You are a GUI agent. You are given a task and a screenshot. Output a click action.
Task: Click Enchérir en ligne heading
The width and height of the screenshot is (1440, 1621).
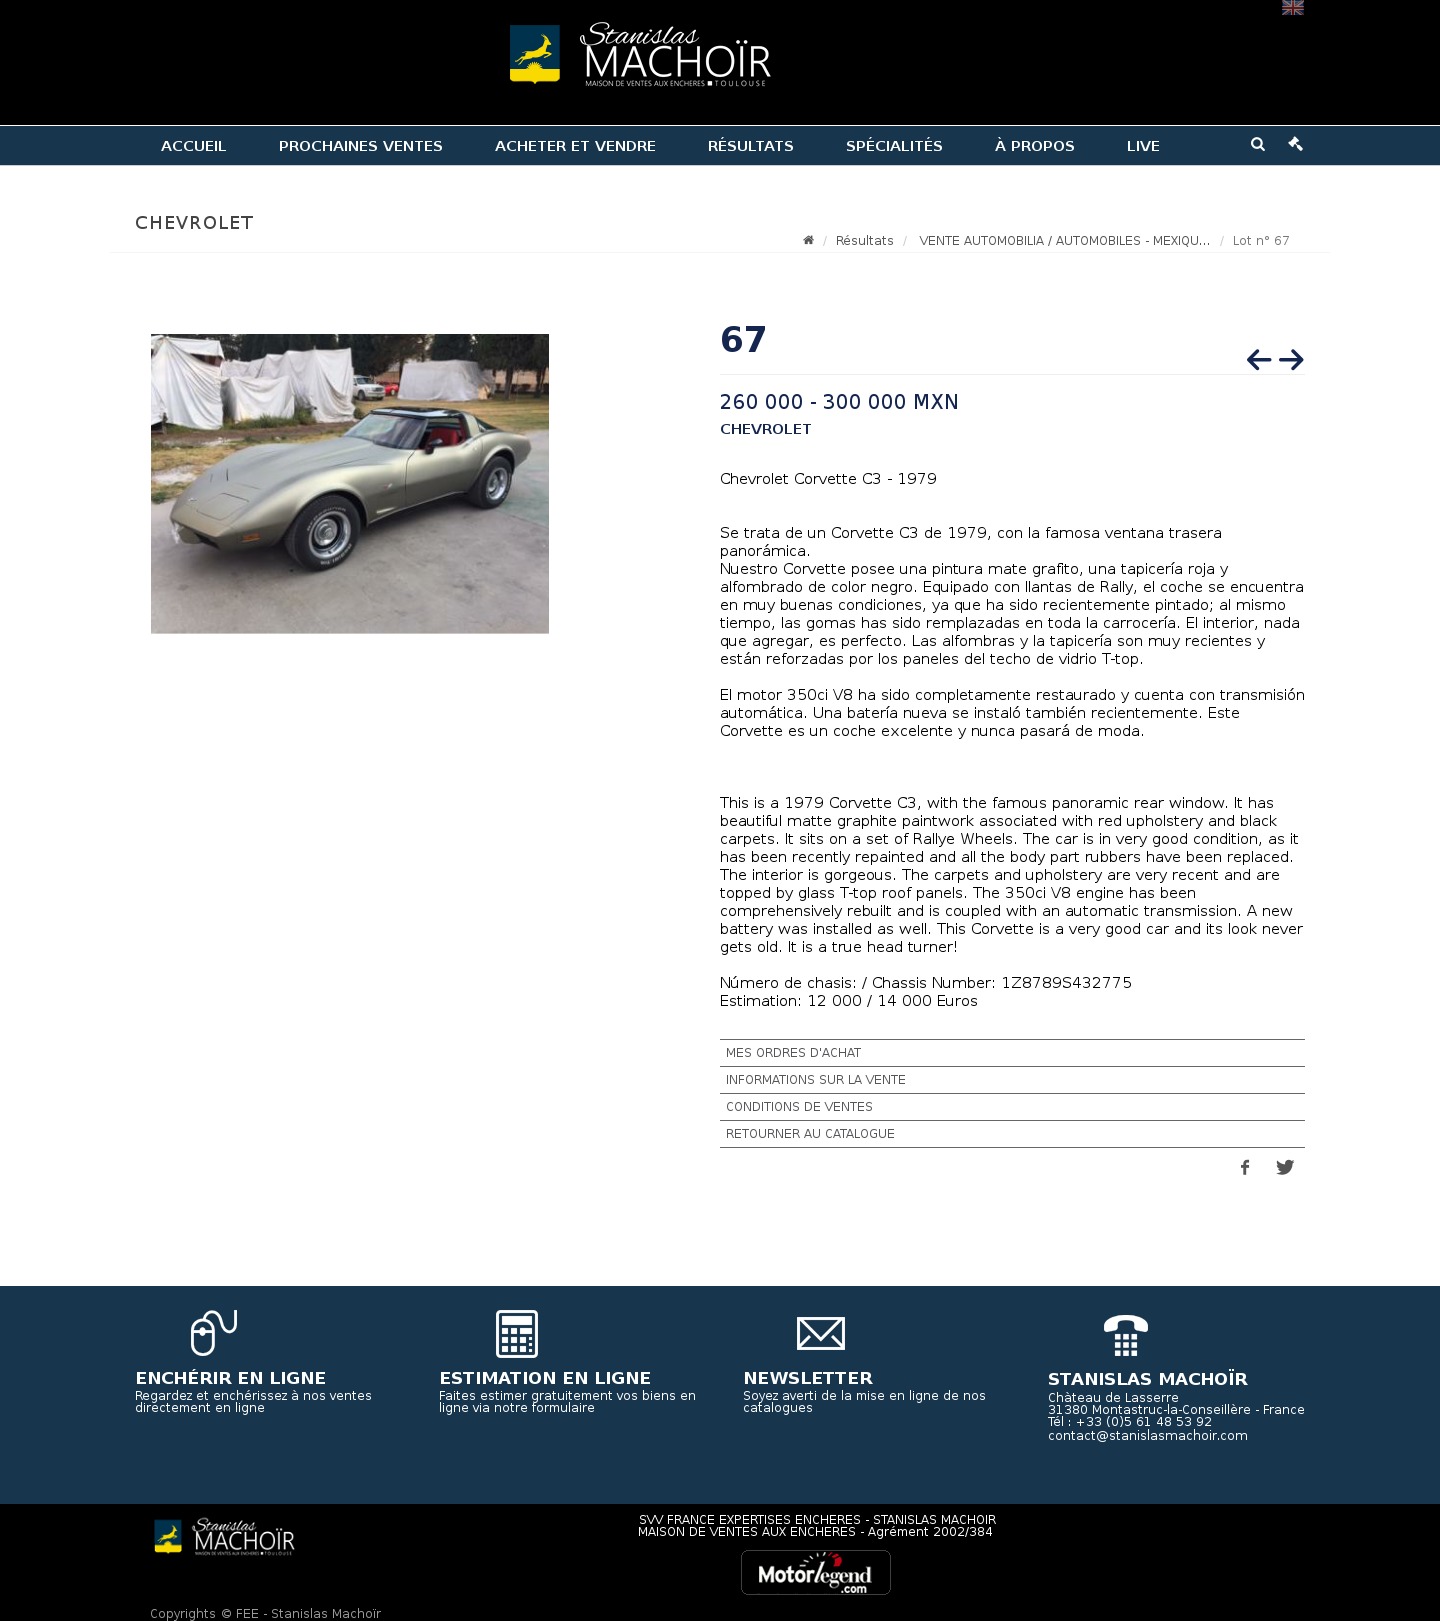231,1378
